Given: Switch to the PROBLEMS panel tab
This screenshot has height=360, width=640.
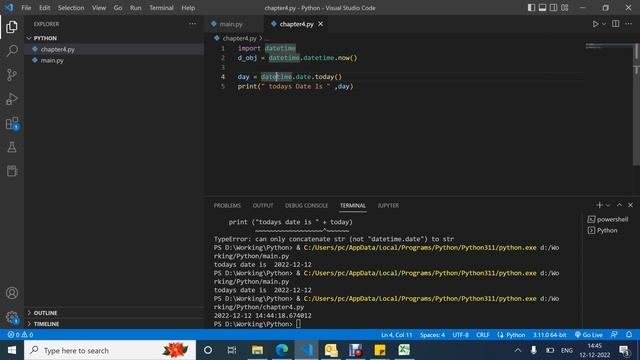Looking at the screenshot, I should [x=227, y=205].
